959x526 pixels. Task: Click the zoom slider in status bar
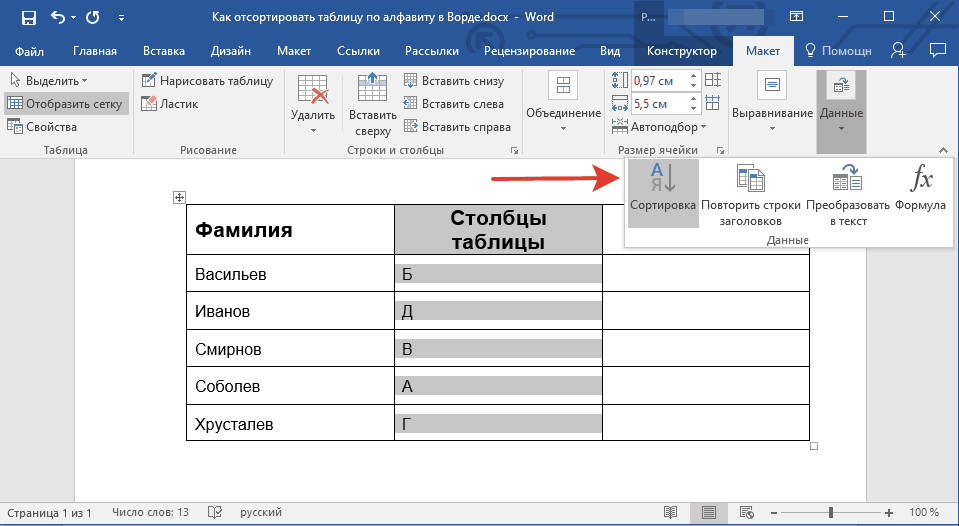pos(831,513)
